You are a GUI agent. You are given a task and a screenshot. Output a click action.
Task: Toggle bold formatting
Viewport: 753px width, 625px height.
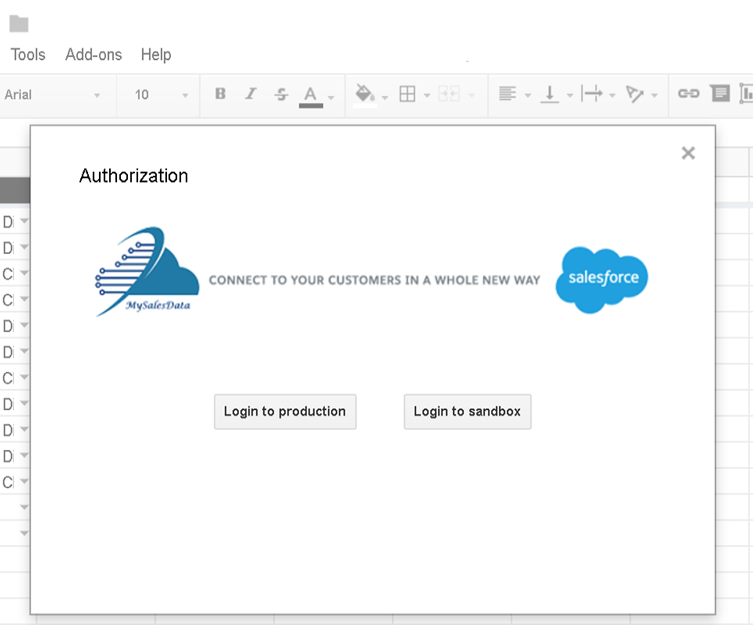pyautogui.click(x=220, y=94)
